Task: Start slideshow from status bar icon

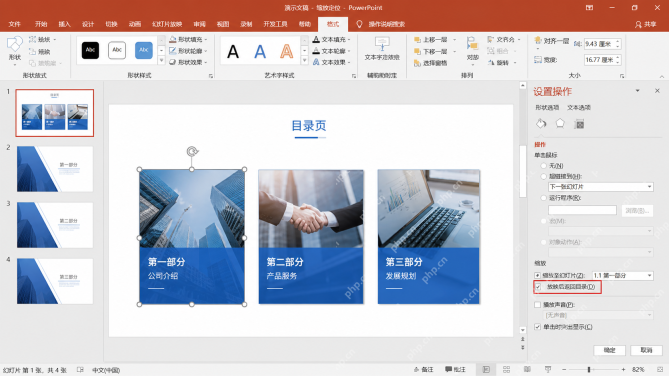Action: (x=548, y=370)
